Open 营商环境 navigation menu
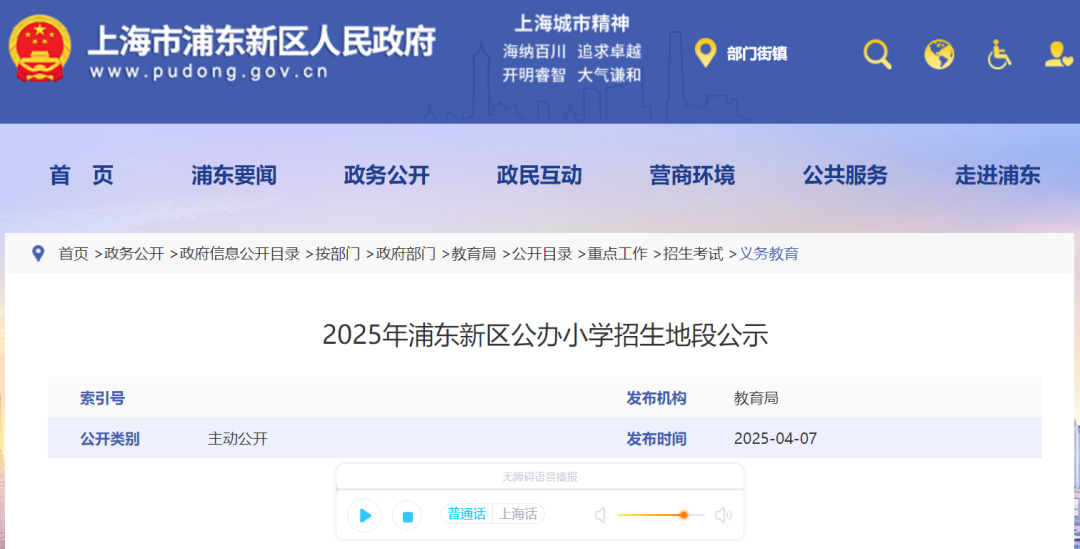The image size is (1080, 549). pos(692,176)
